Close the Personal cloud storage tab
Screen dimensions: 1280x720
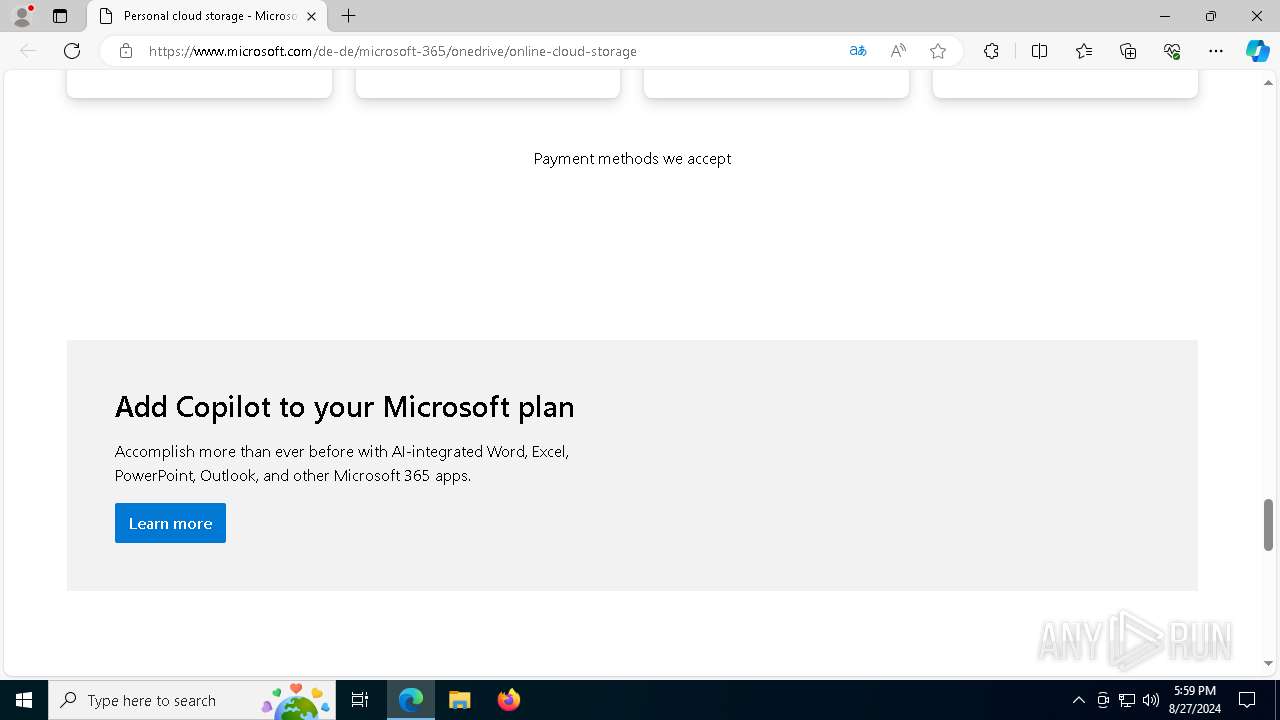pos(312,16)
